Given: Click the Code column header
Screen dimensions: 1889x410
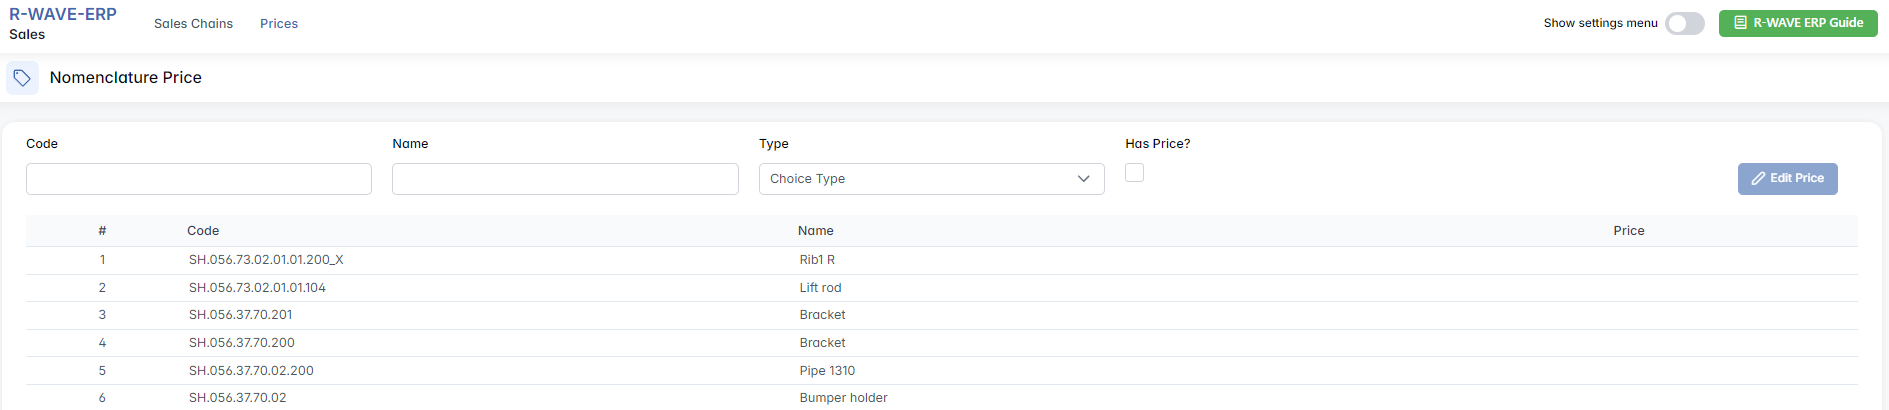Looking at the screenshot, I should pyautogui.click(x=203, y=231).
